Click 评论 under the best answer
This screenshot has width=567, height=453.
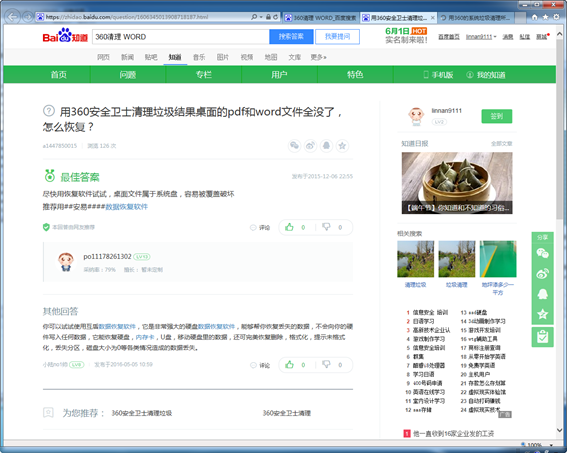[x=260, y=227]
